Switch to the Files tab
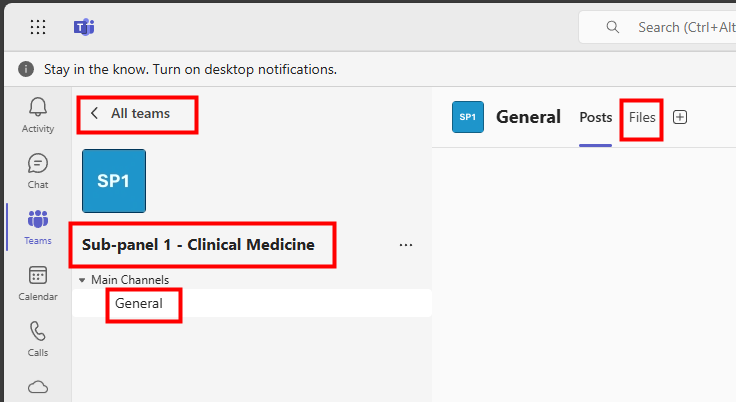Image resolution: width=736 pixels, height=402 pixels. [x=642, y=117]
